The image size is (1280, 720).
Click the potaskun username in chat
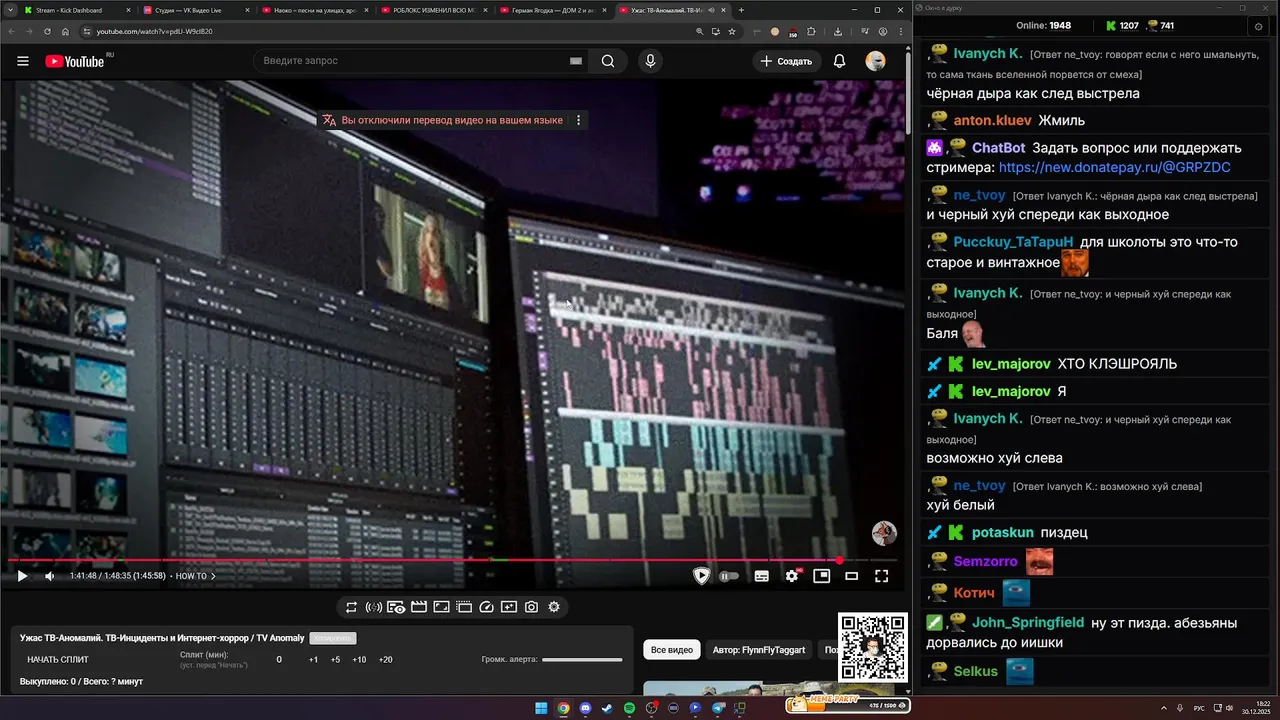(x=1001, y=533)
